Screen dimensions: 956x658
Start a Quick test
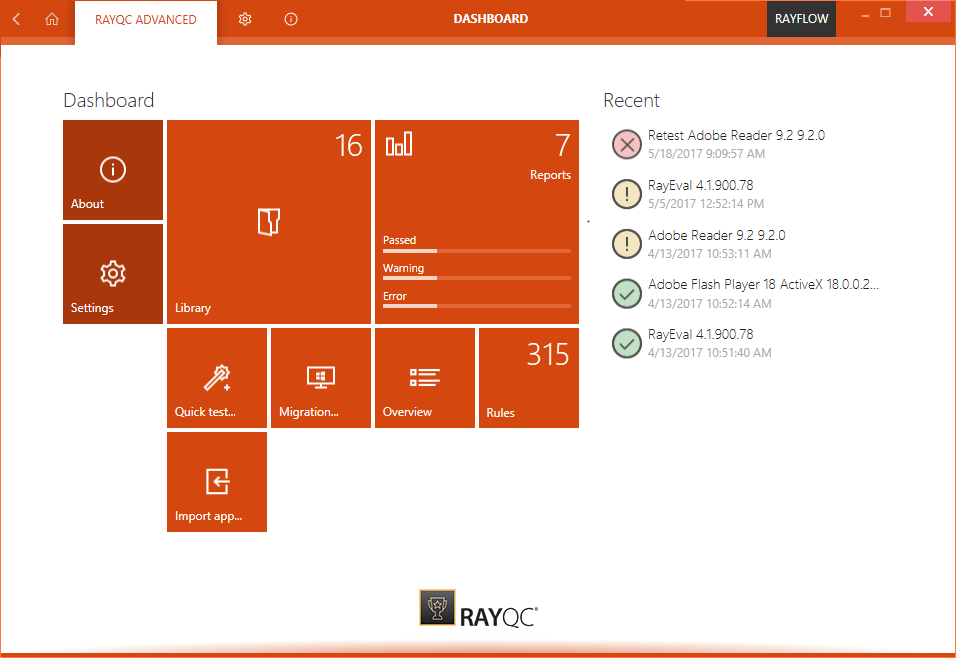point(216,377)
